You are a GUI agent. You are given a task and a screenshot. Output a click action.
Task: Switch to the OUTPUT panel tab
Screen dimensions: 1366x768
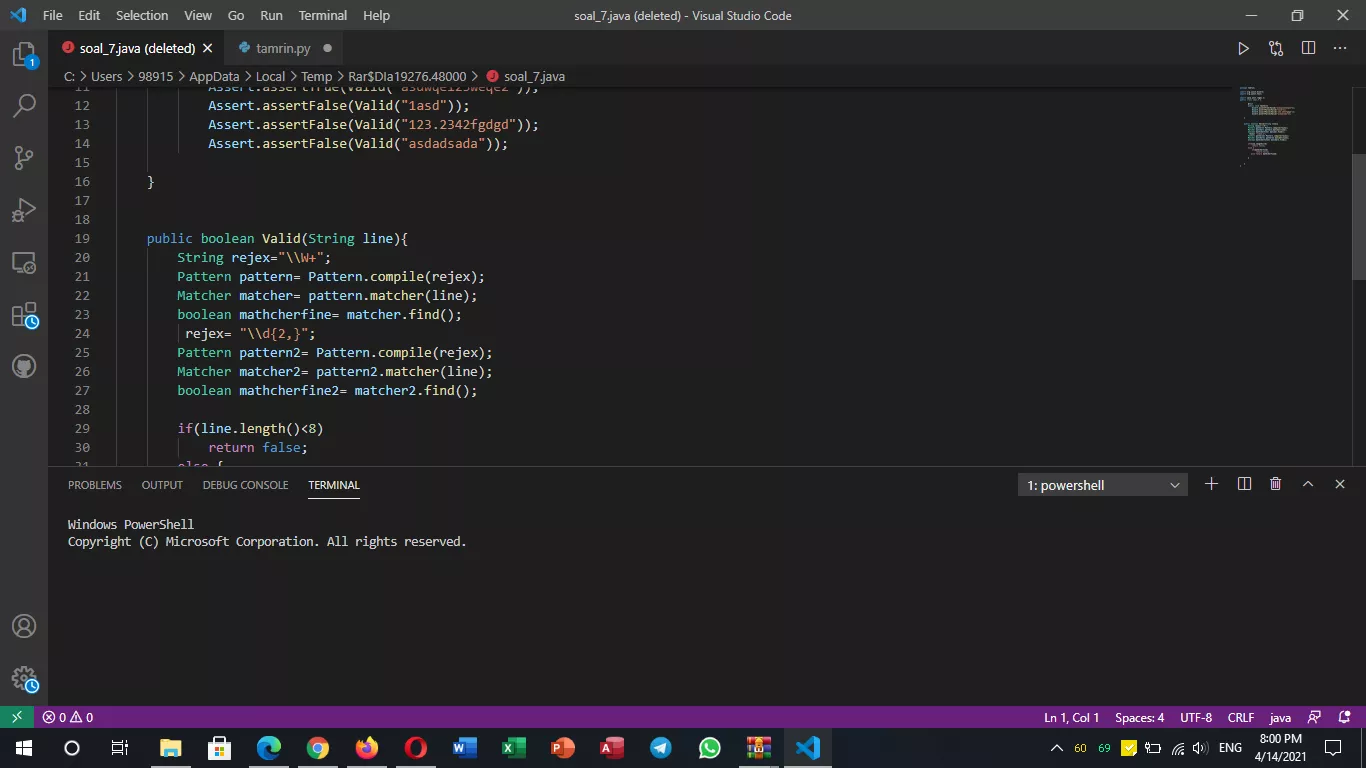[162, 485]
